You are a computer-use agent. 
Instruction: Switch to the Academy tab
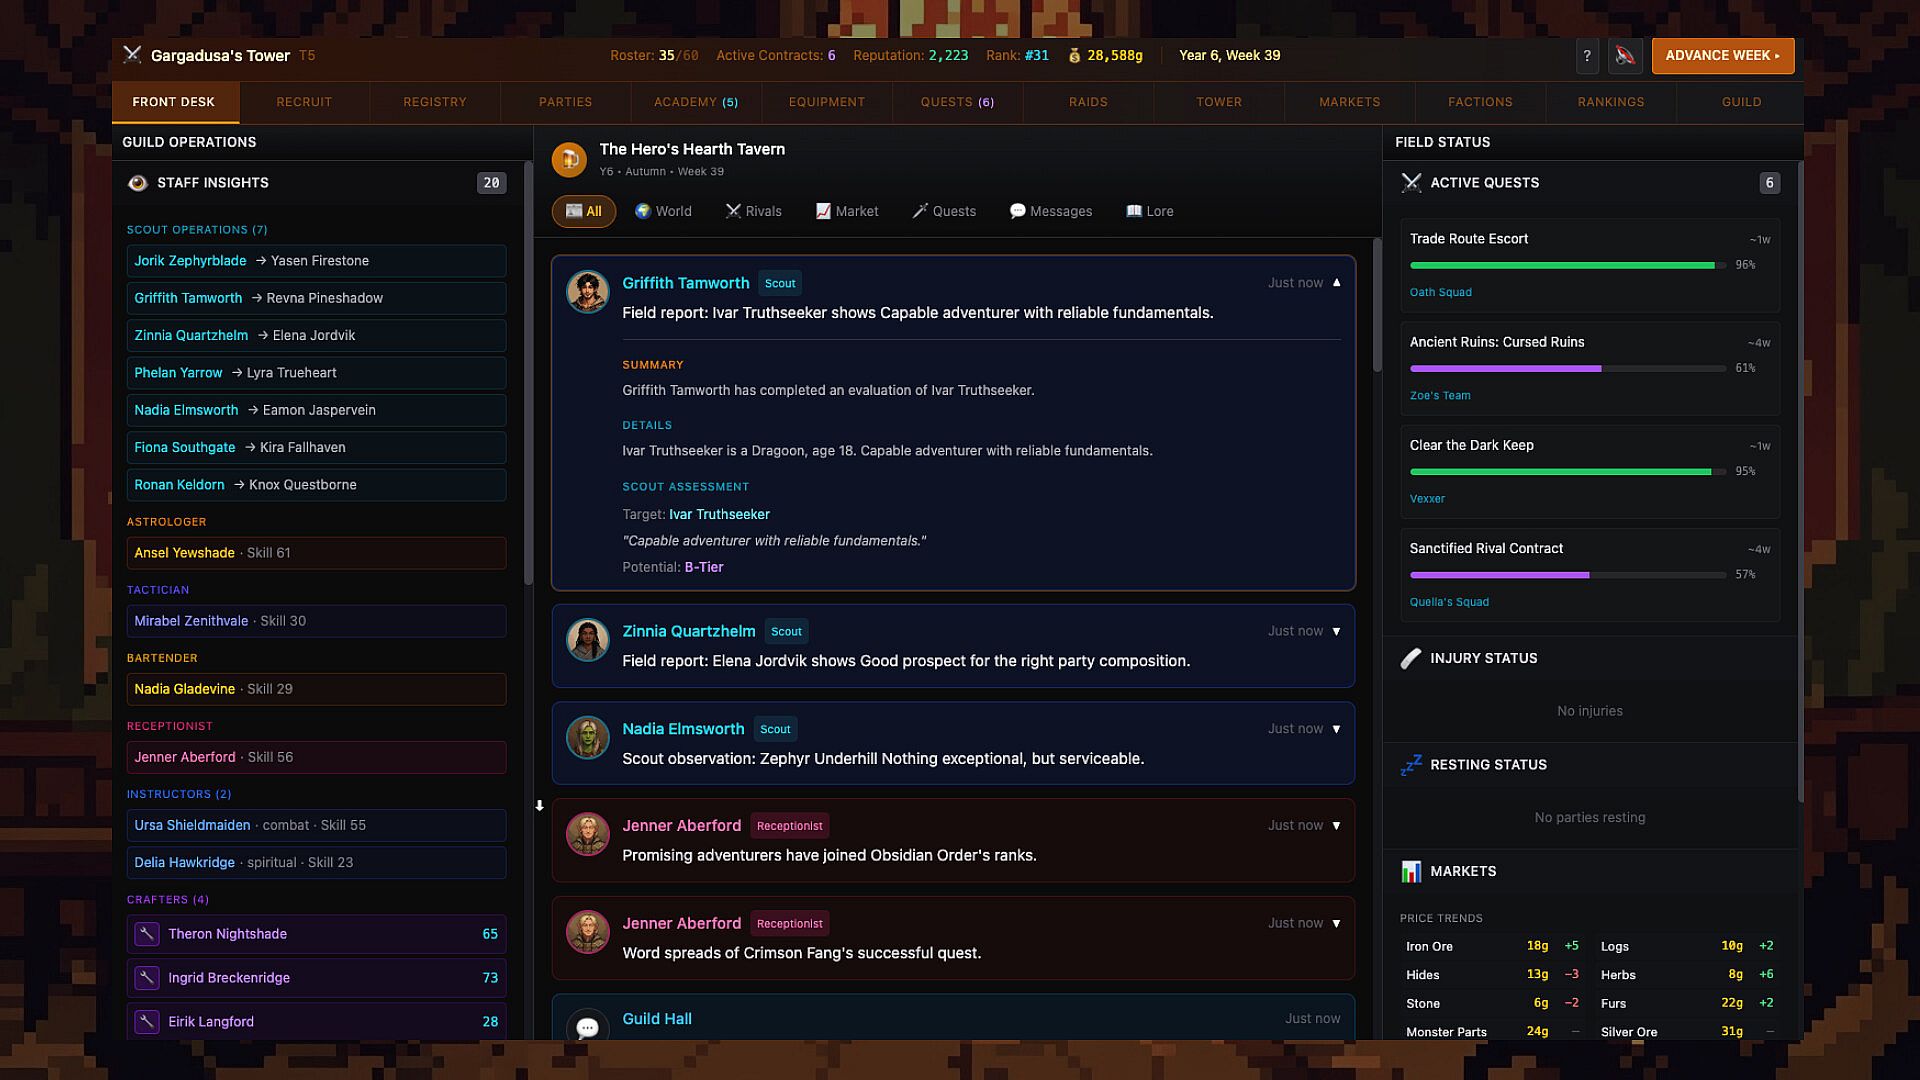[x=696, y=102]
